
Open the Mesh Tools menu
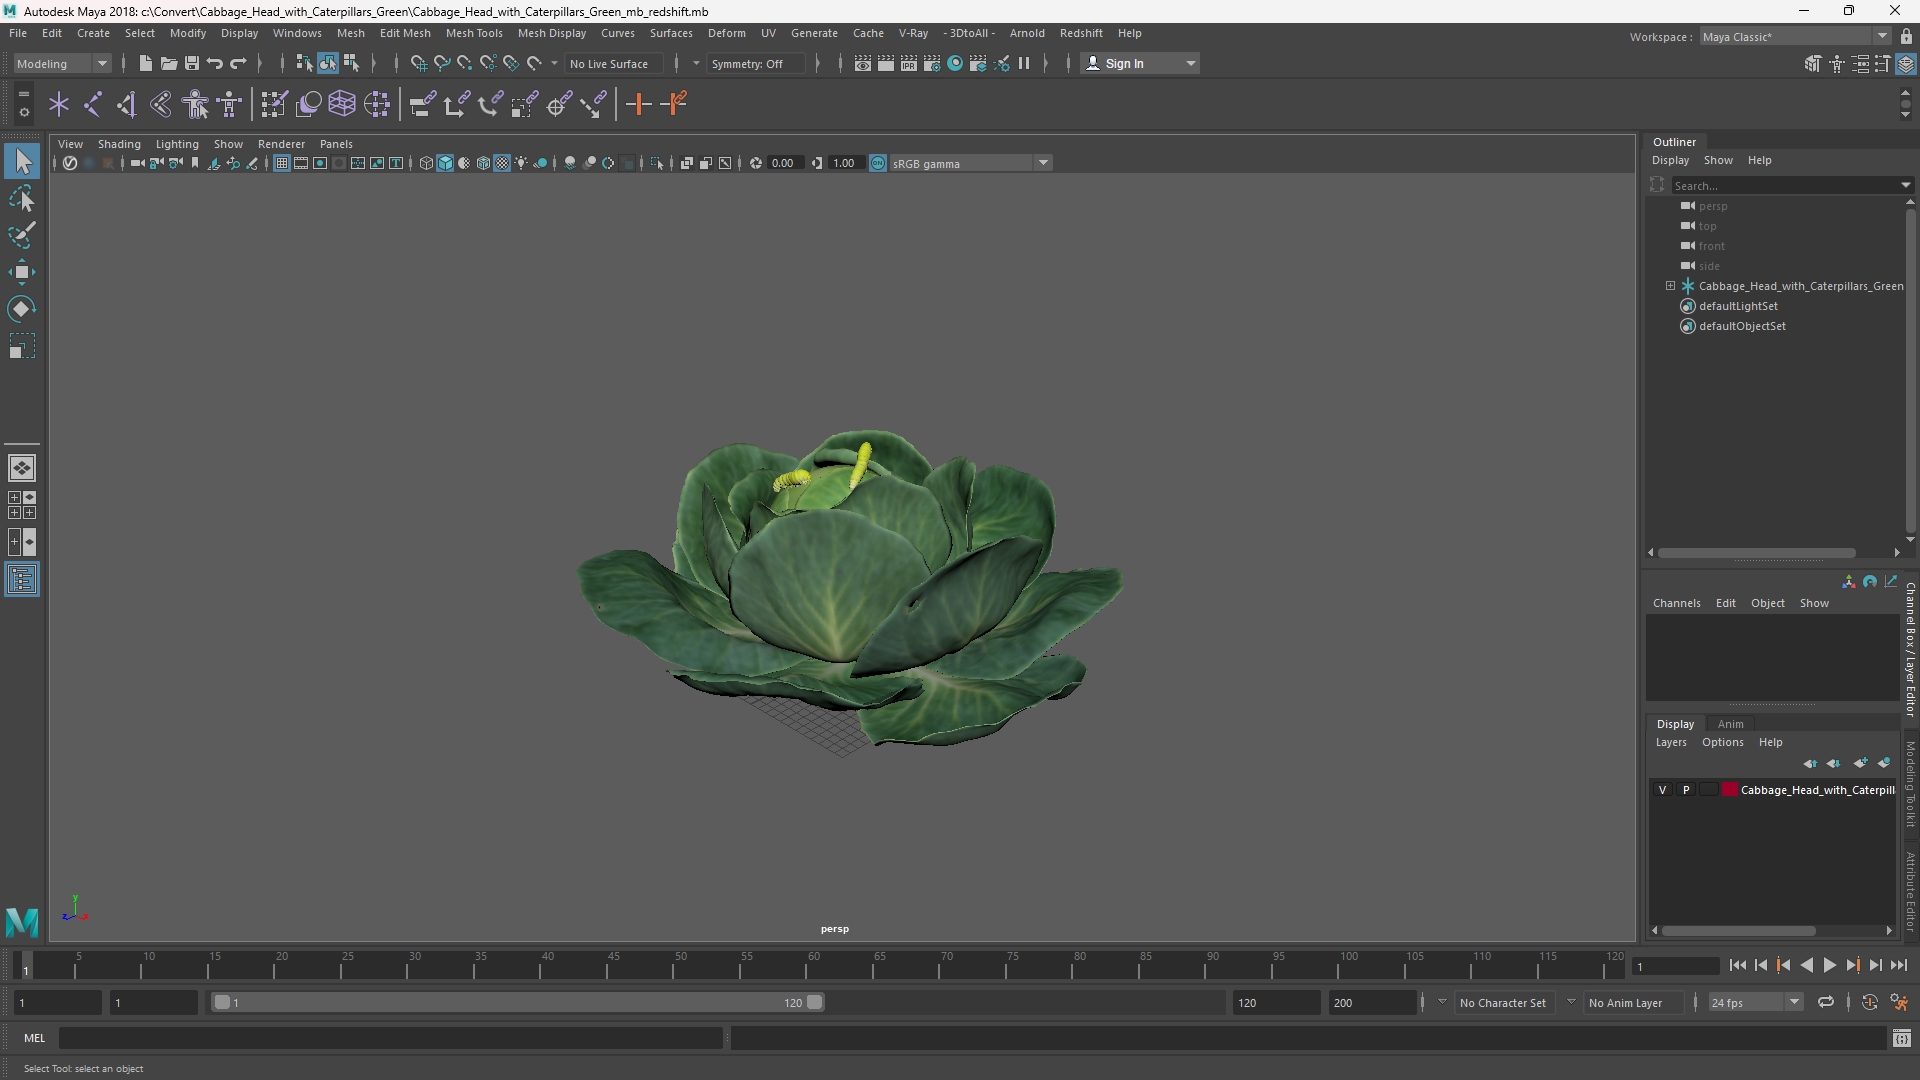474,33
